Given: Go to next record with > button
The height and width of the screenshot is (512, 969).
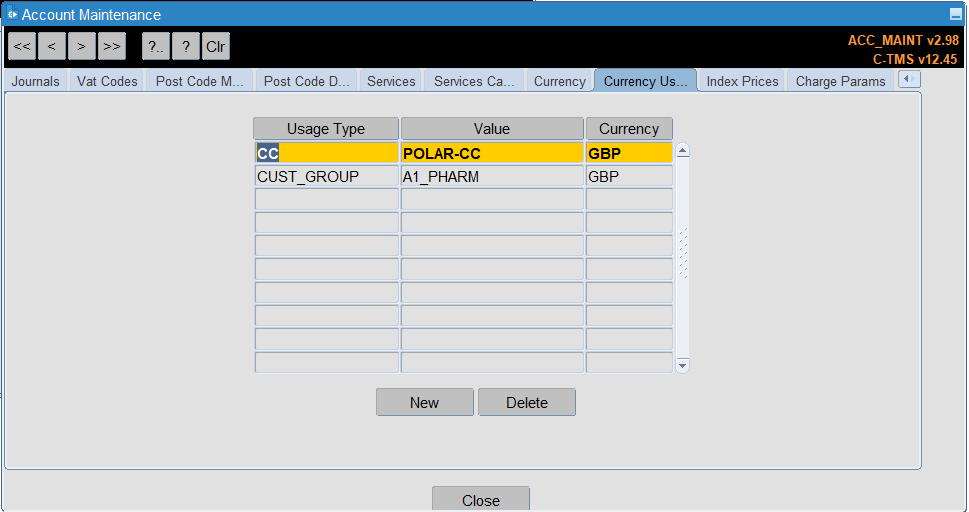Looking at the screenshot, I should pos(82,46).
